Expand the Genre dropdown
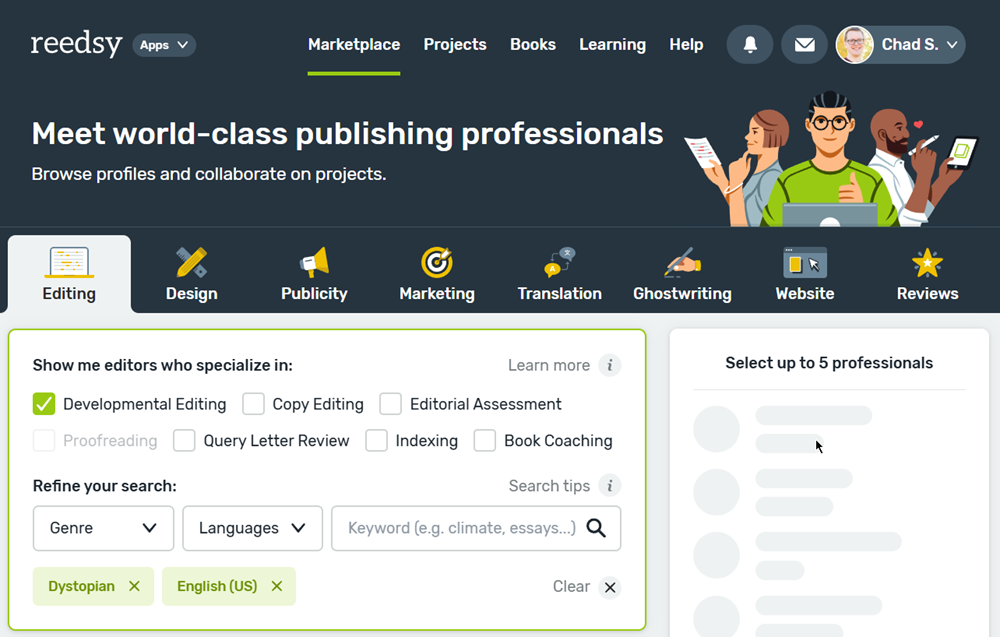Viewport: 1000px width, 637px height. [x=103, y=528]
